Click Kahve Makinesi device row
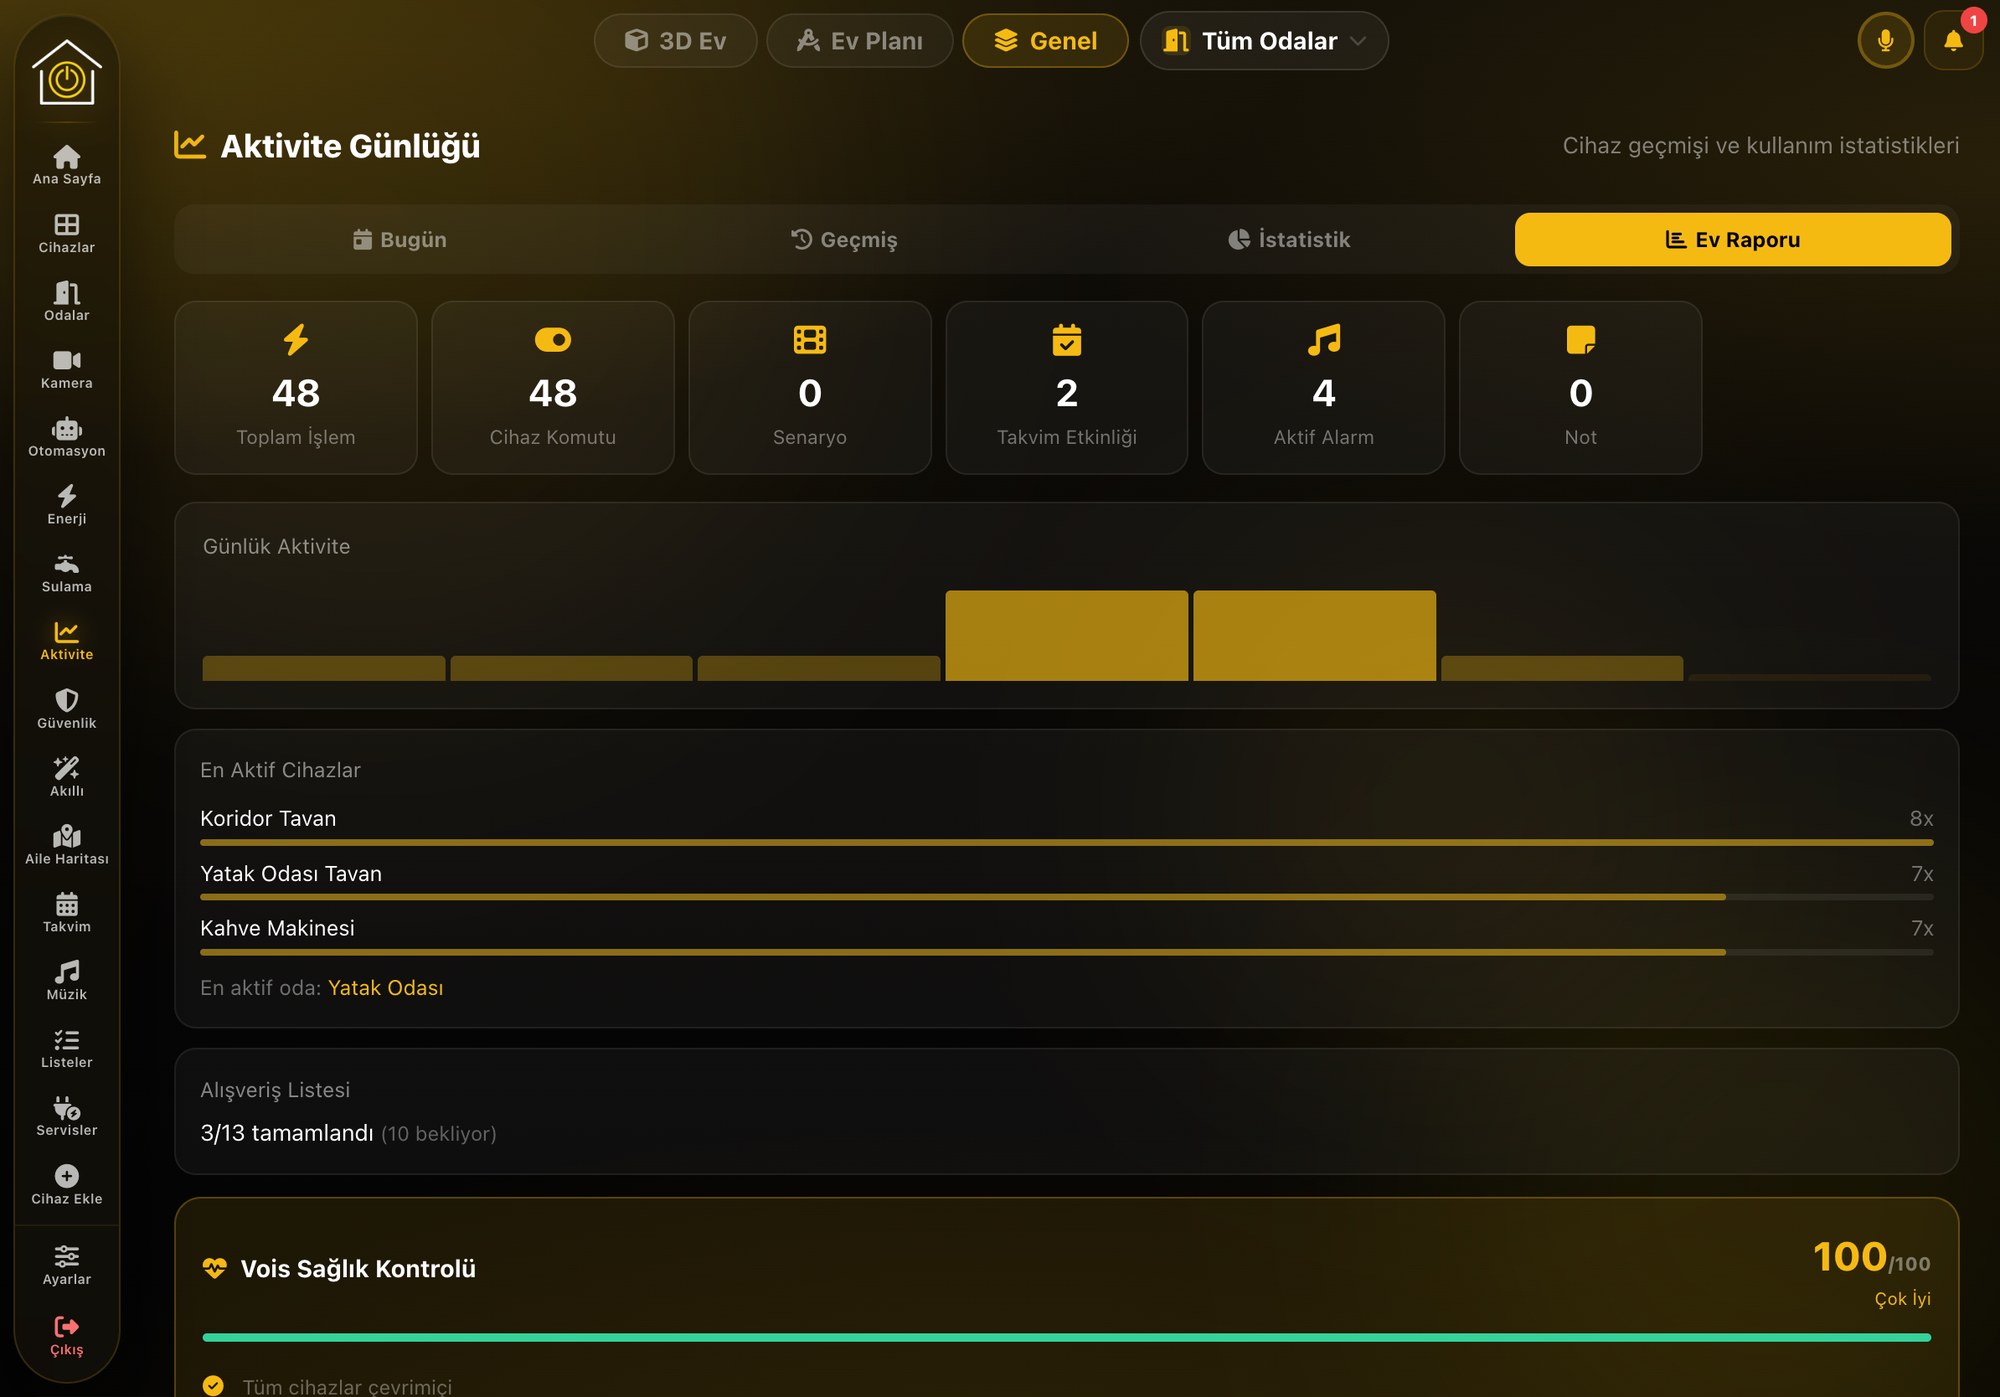The width and height of the screenshot is (2000, 1397). [x=1066, y=936]
